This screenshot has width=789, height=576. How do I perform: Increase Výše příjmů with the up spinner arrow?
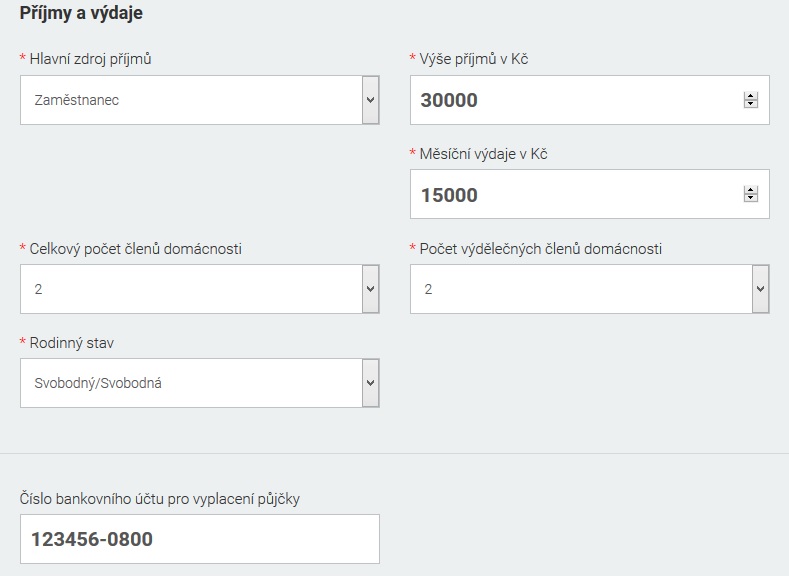click(751, 97)
